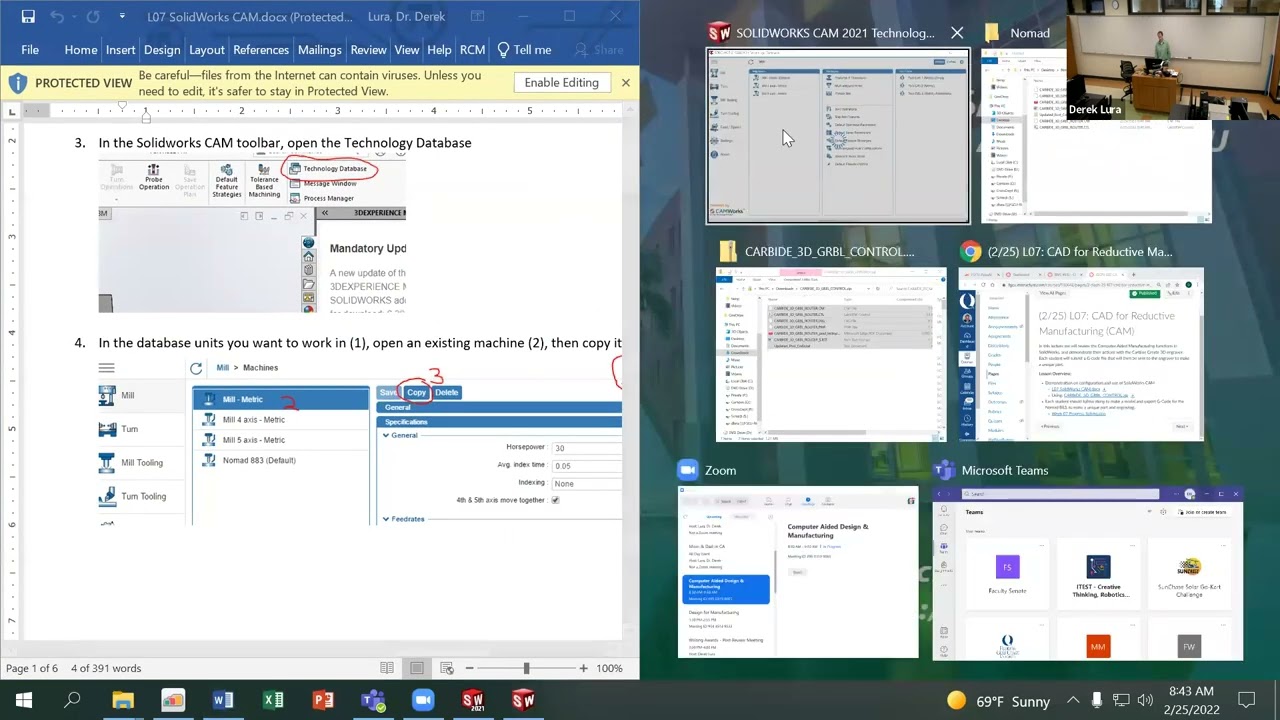Click the 4 of 391 words counter

[x=104, y=668]
